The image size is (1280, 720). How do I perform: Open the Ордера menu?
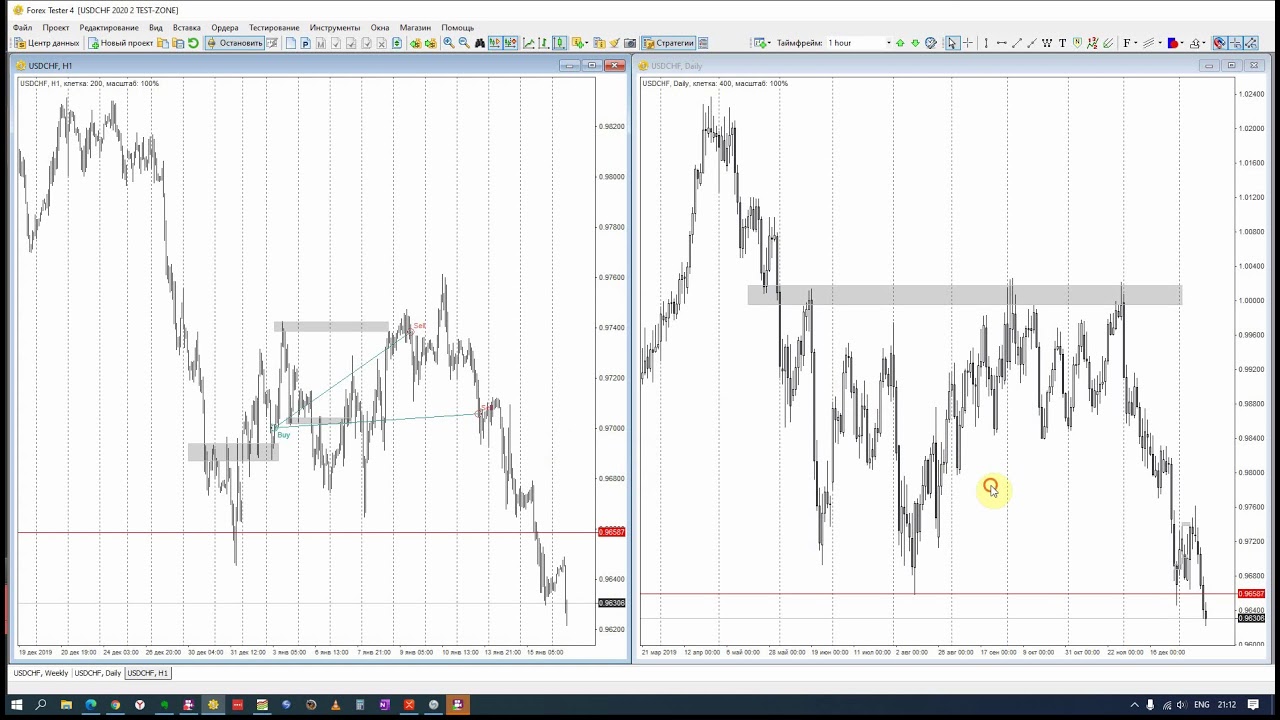[x=225, y=27]
